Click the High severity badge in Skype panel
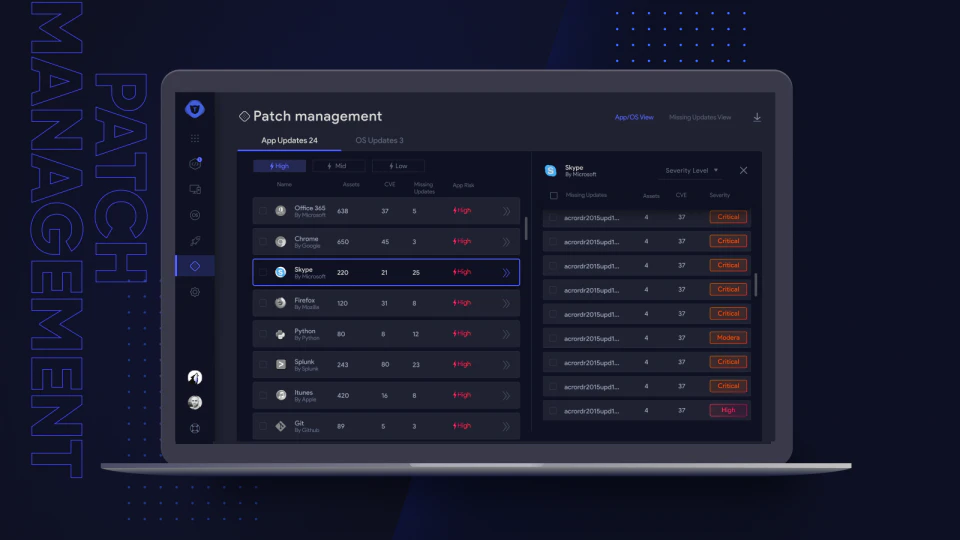The image size is (960, 540). [728, 410]
